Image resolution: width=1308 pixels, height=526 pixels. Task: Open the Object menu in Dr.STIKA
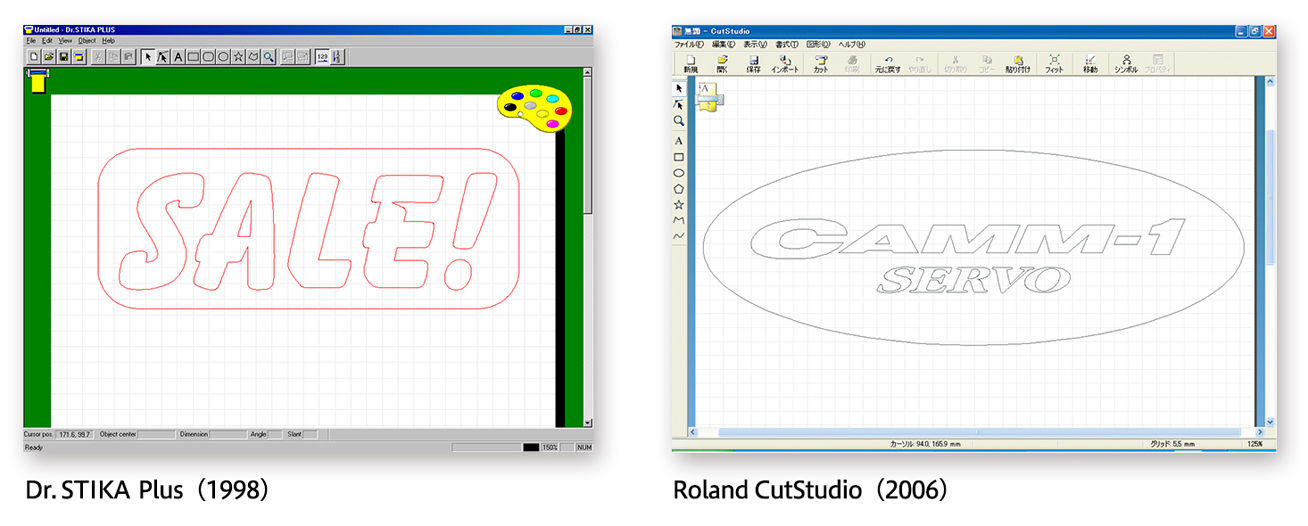[87, 41]
